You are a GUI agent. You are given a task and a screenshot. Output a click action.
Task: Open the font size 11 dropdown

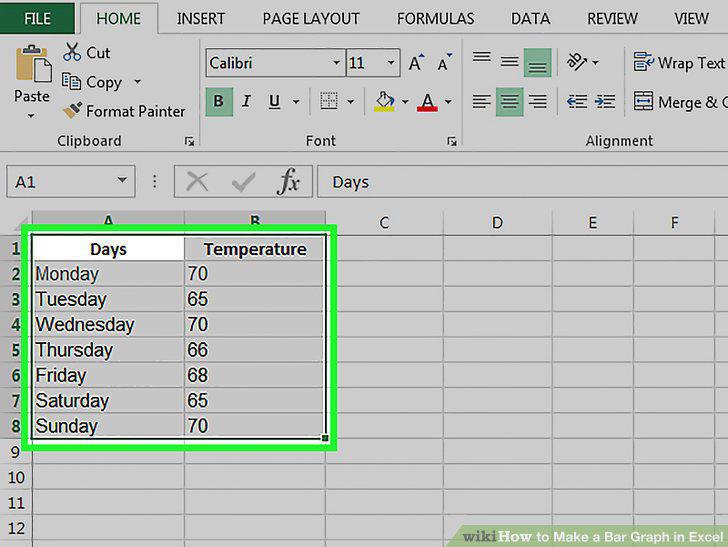(391, 62)
